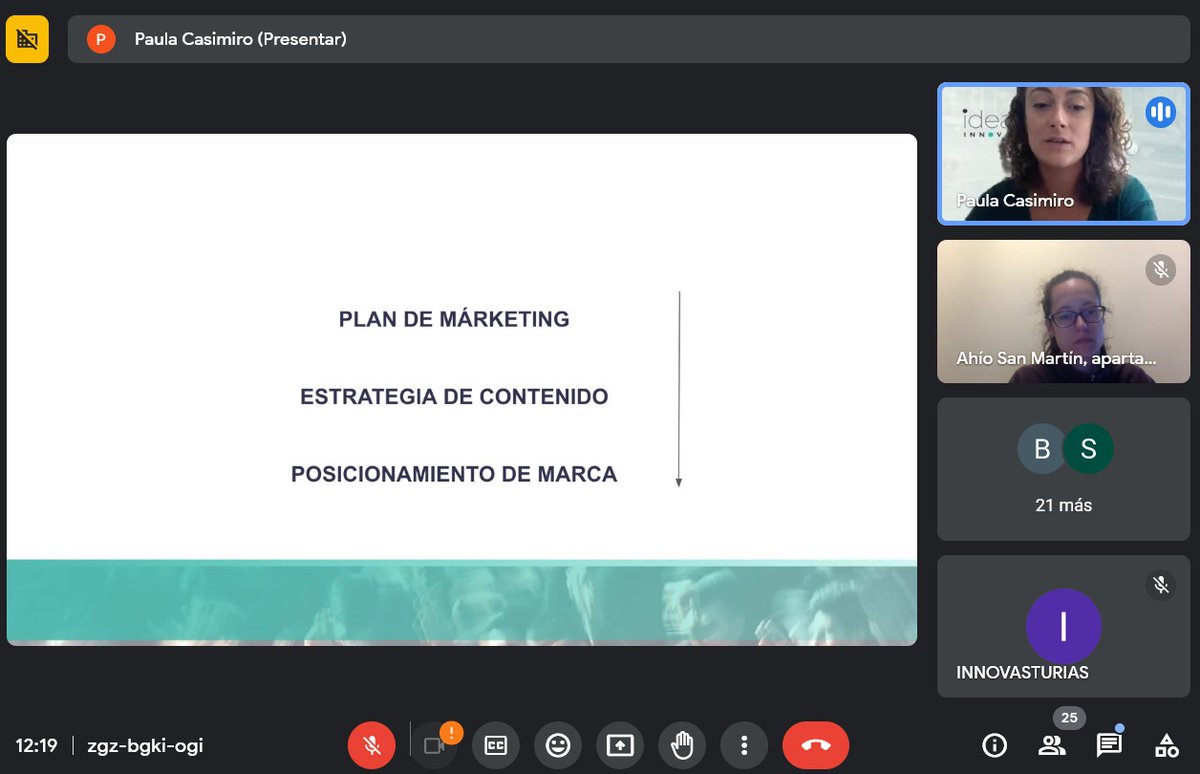Click the 'Paula Casimiro' name label on tile
1200x774 pixels.
[1015, 200]
